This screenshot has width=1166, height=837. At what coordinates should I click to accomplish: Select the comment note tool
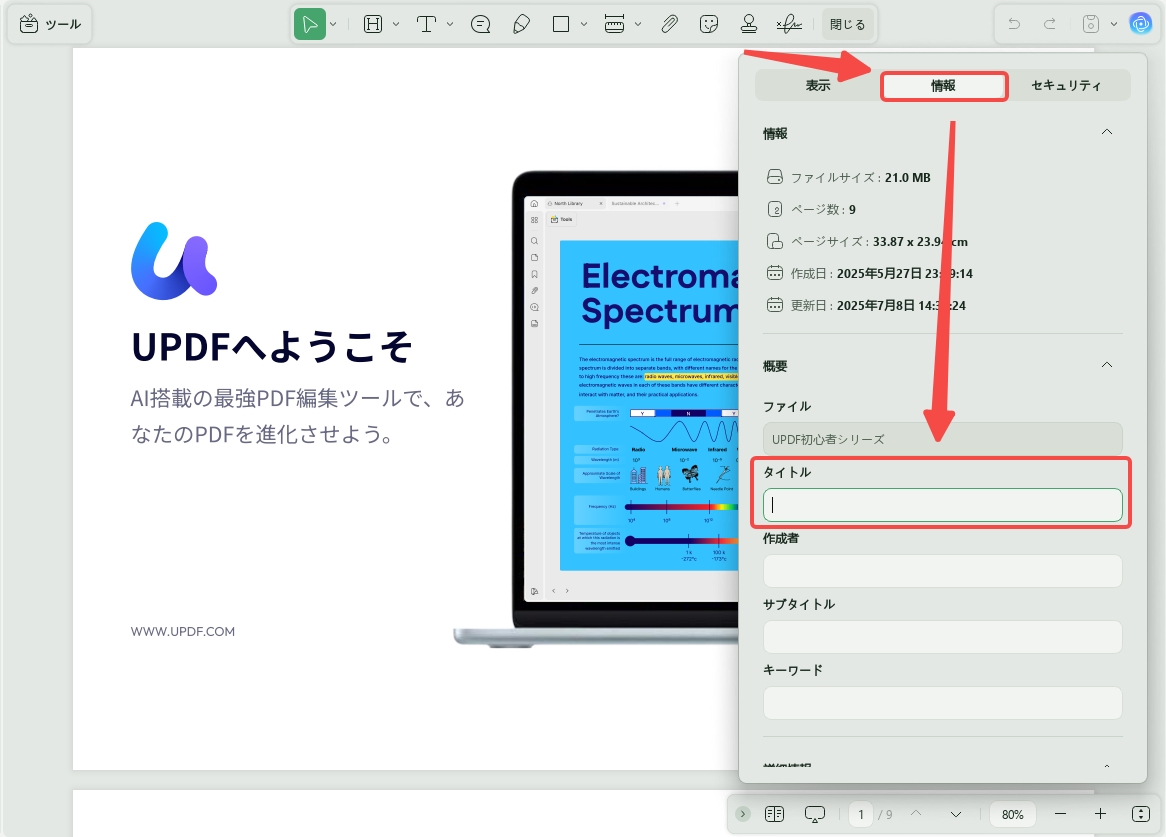(481, 25)
